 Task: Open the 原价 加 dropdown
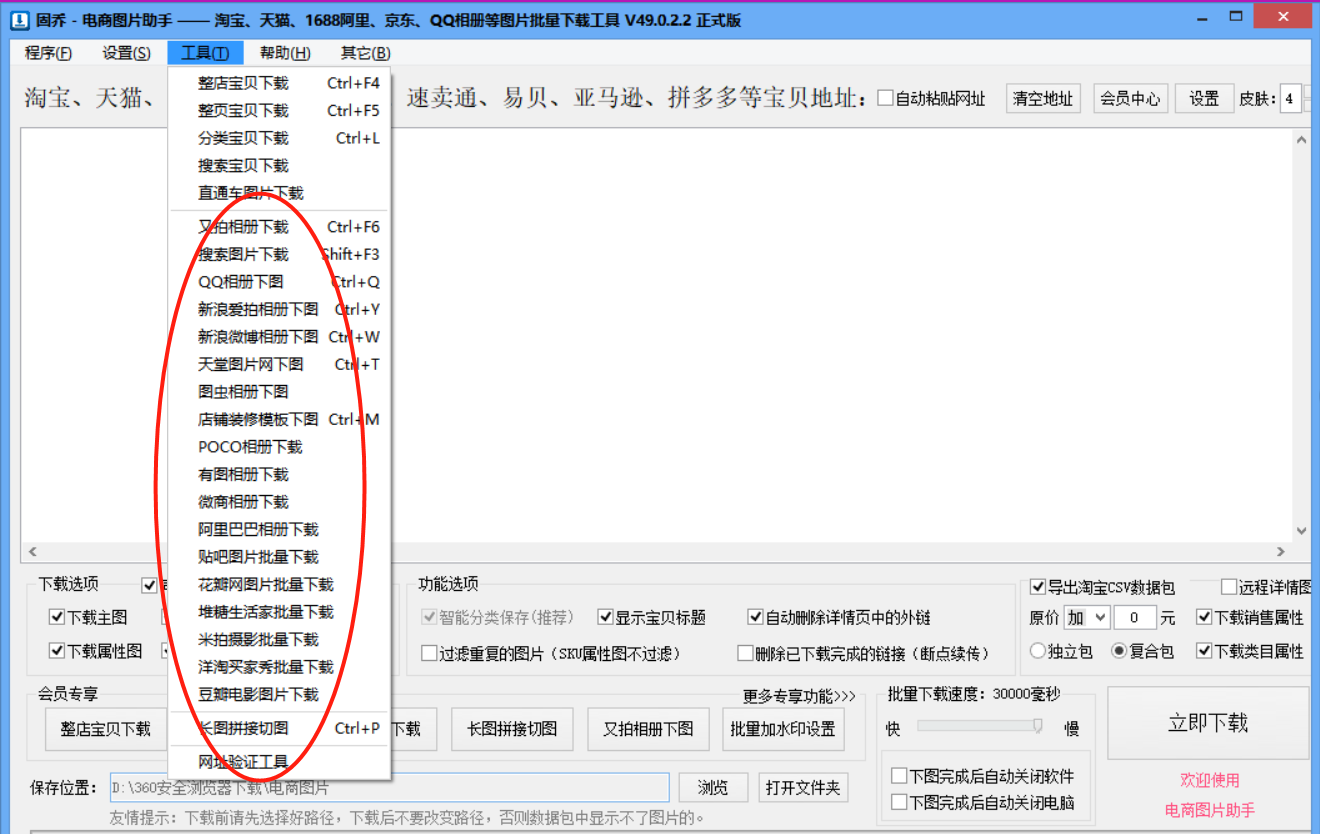click(x=1087, y=617)
